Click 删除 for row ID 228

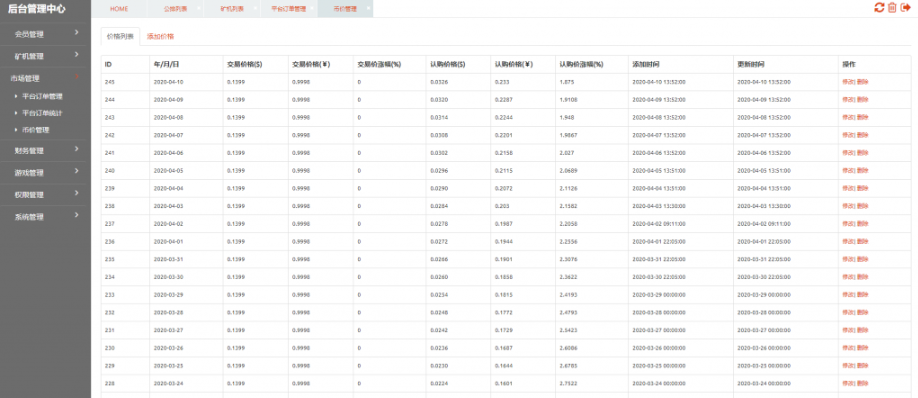click(x=862, y=383)
